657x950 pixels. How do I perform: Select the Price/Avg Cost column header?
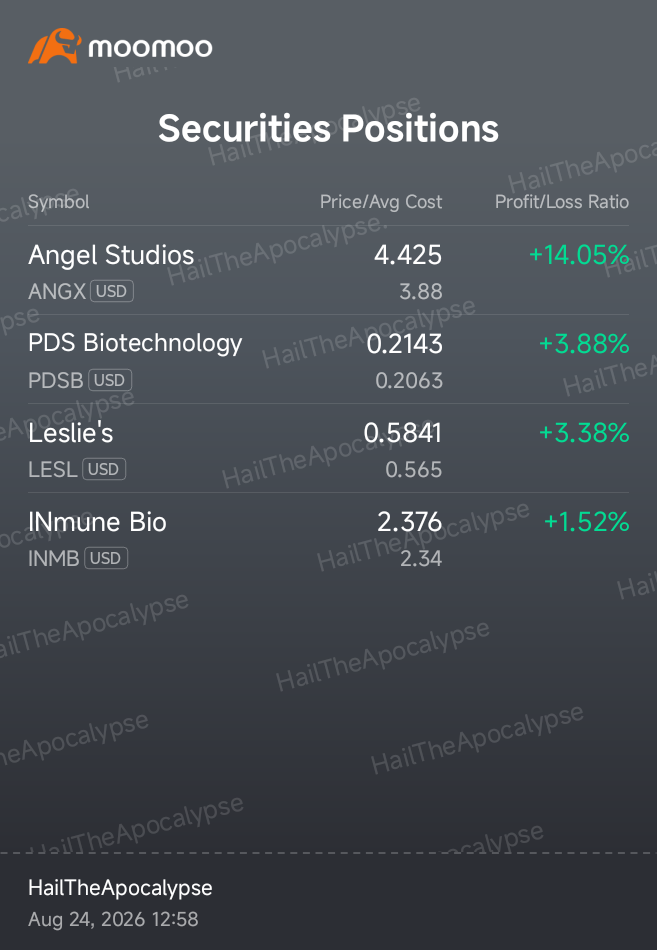tap(381, 202)
